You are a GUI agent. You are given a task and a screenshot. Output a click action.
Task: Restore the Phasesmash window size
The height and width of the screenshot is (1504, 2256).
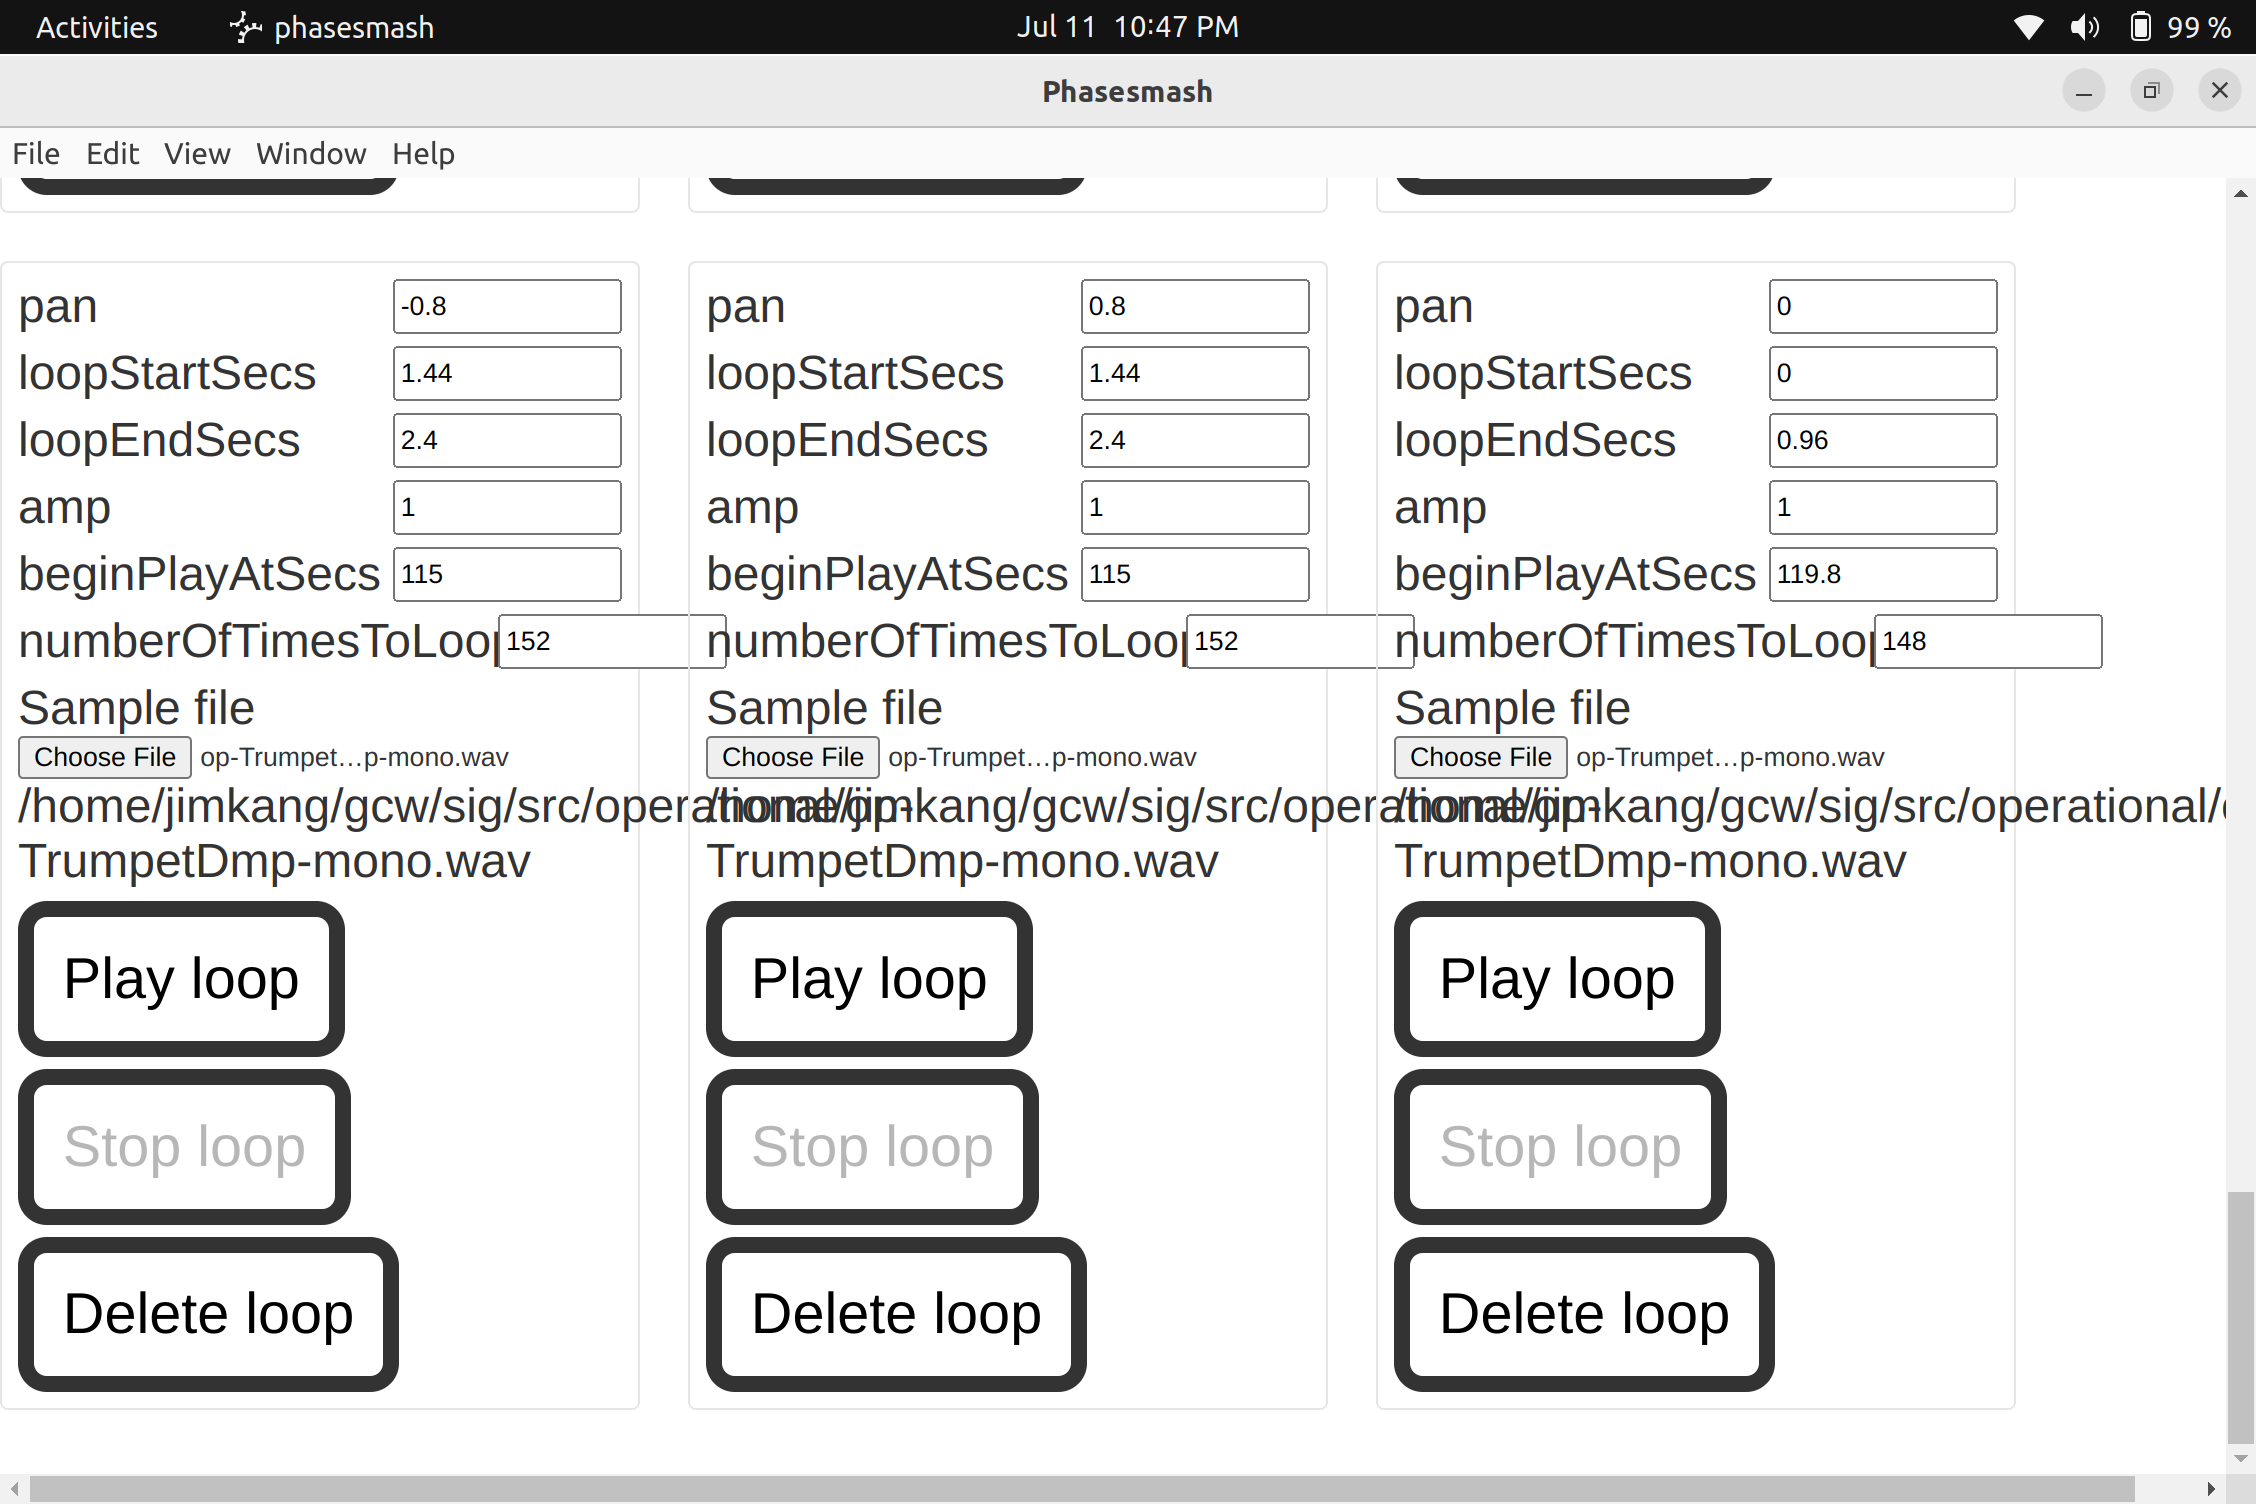coord(2152,91)
